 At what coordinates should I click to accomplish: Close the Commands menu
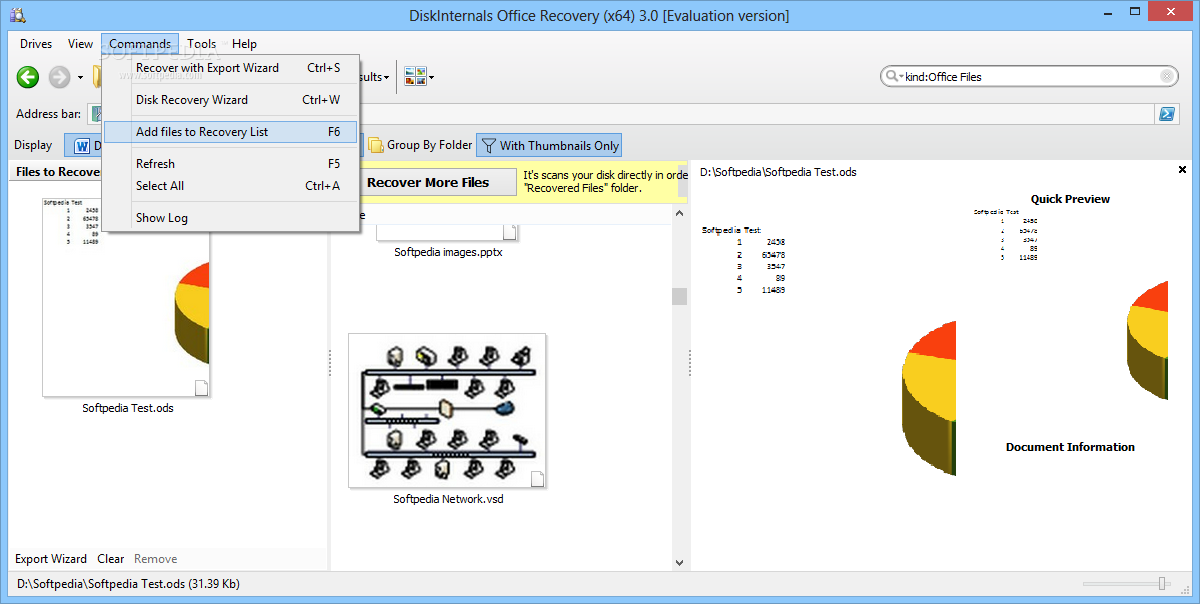coord(140,44)
